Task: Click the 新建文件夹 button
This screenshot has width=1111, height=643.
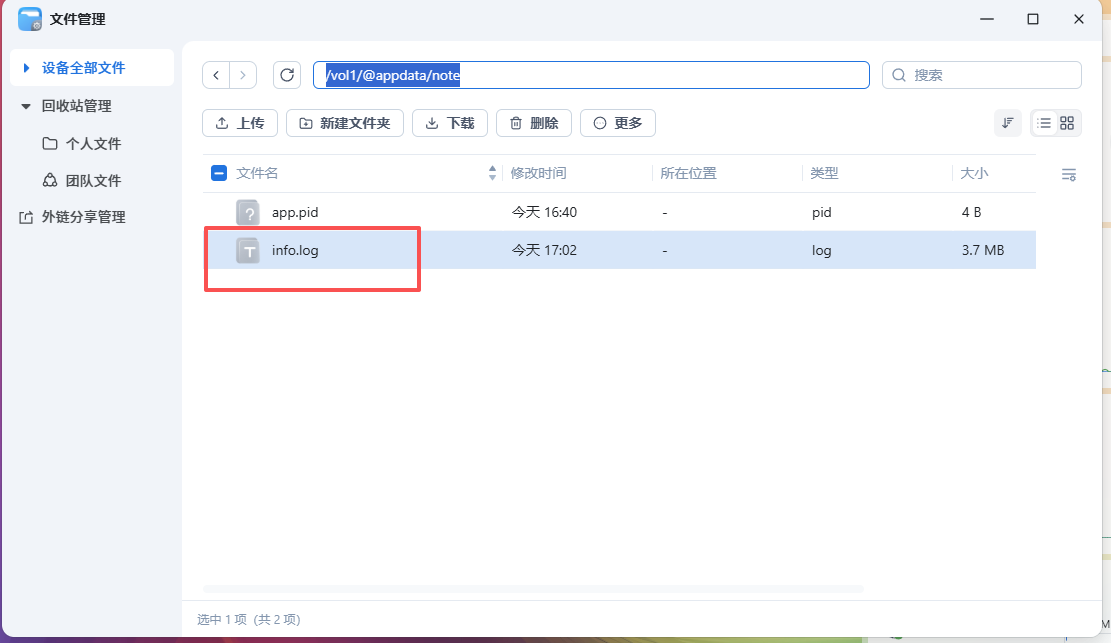Action: (x=344, y=122)
